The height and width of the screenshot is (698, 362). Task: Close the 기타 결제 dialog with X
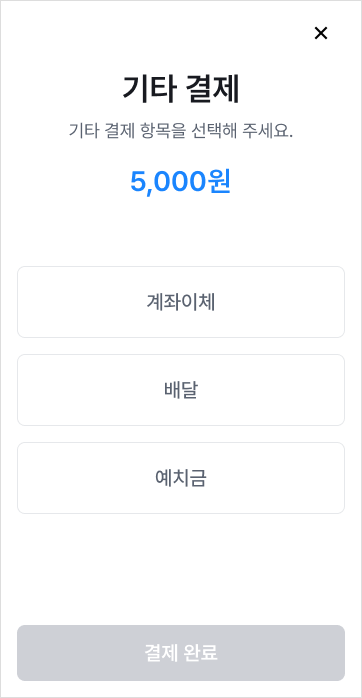321,33
